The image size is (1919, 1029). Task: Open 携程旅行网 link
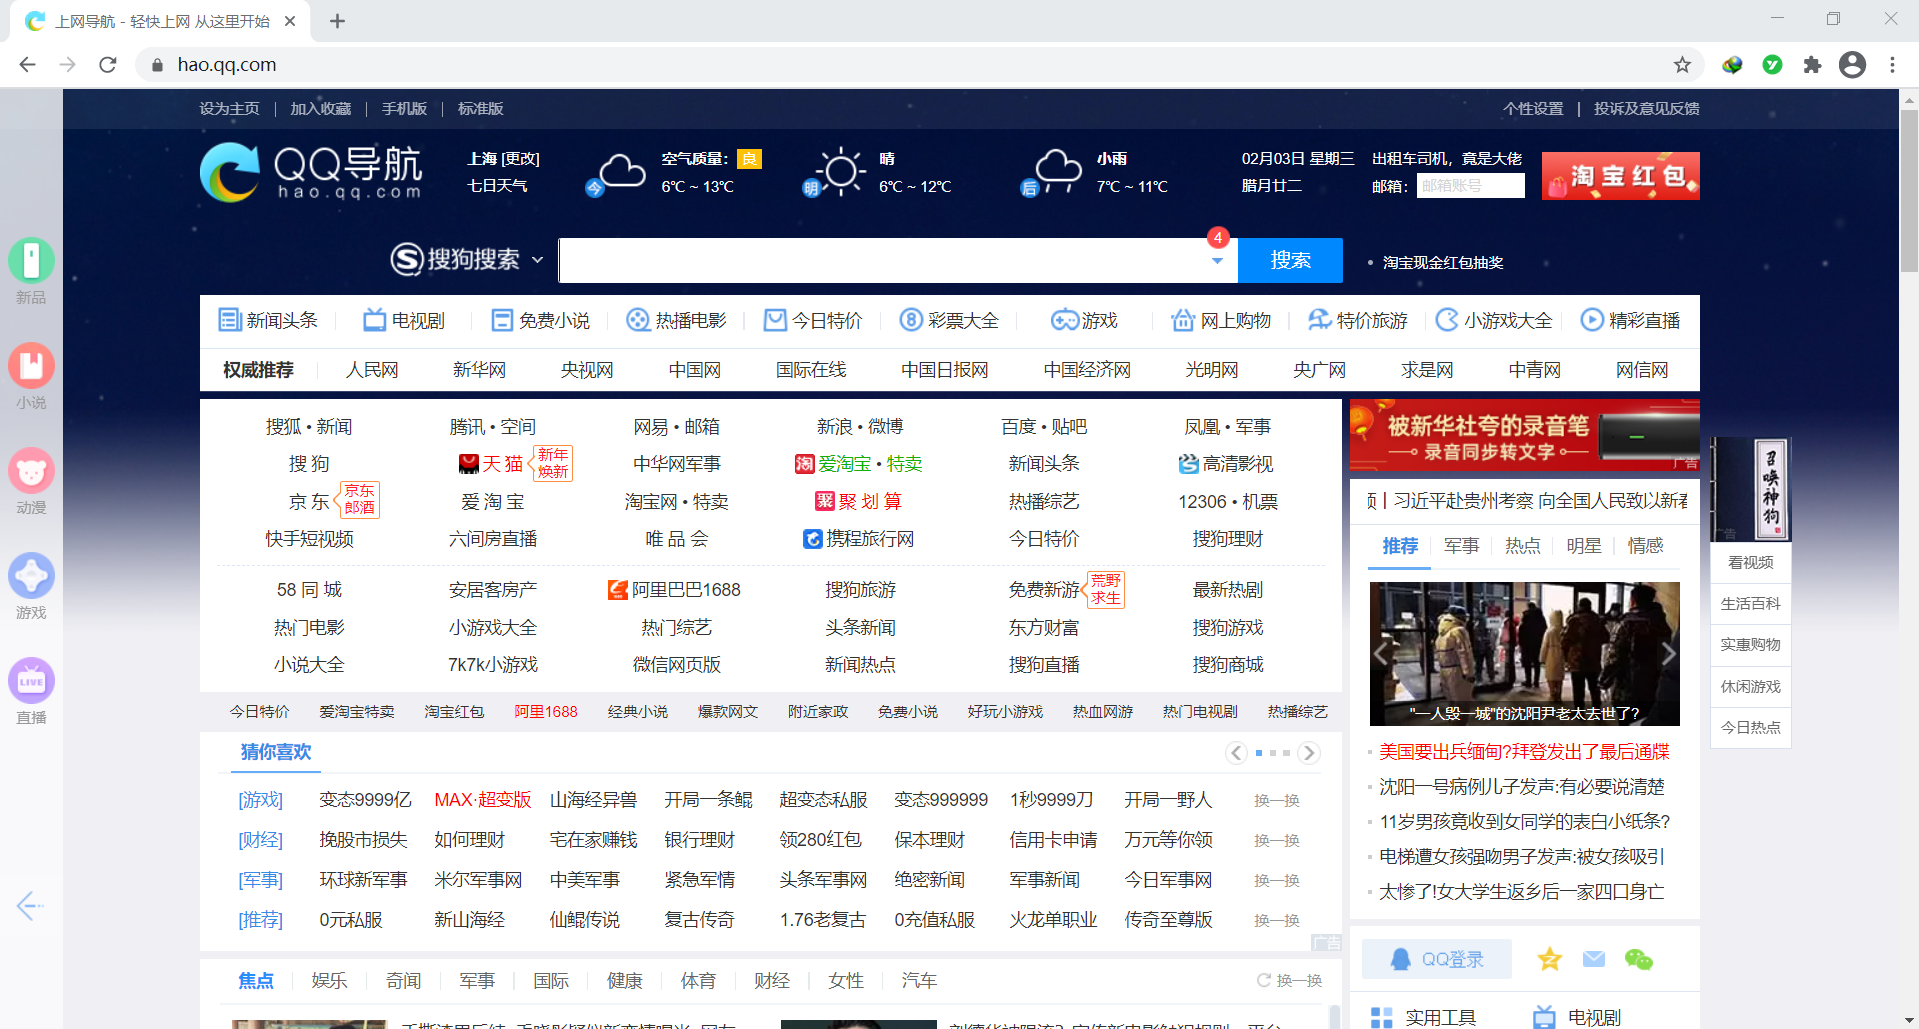click(859, 539)
